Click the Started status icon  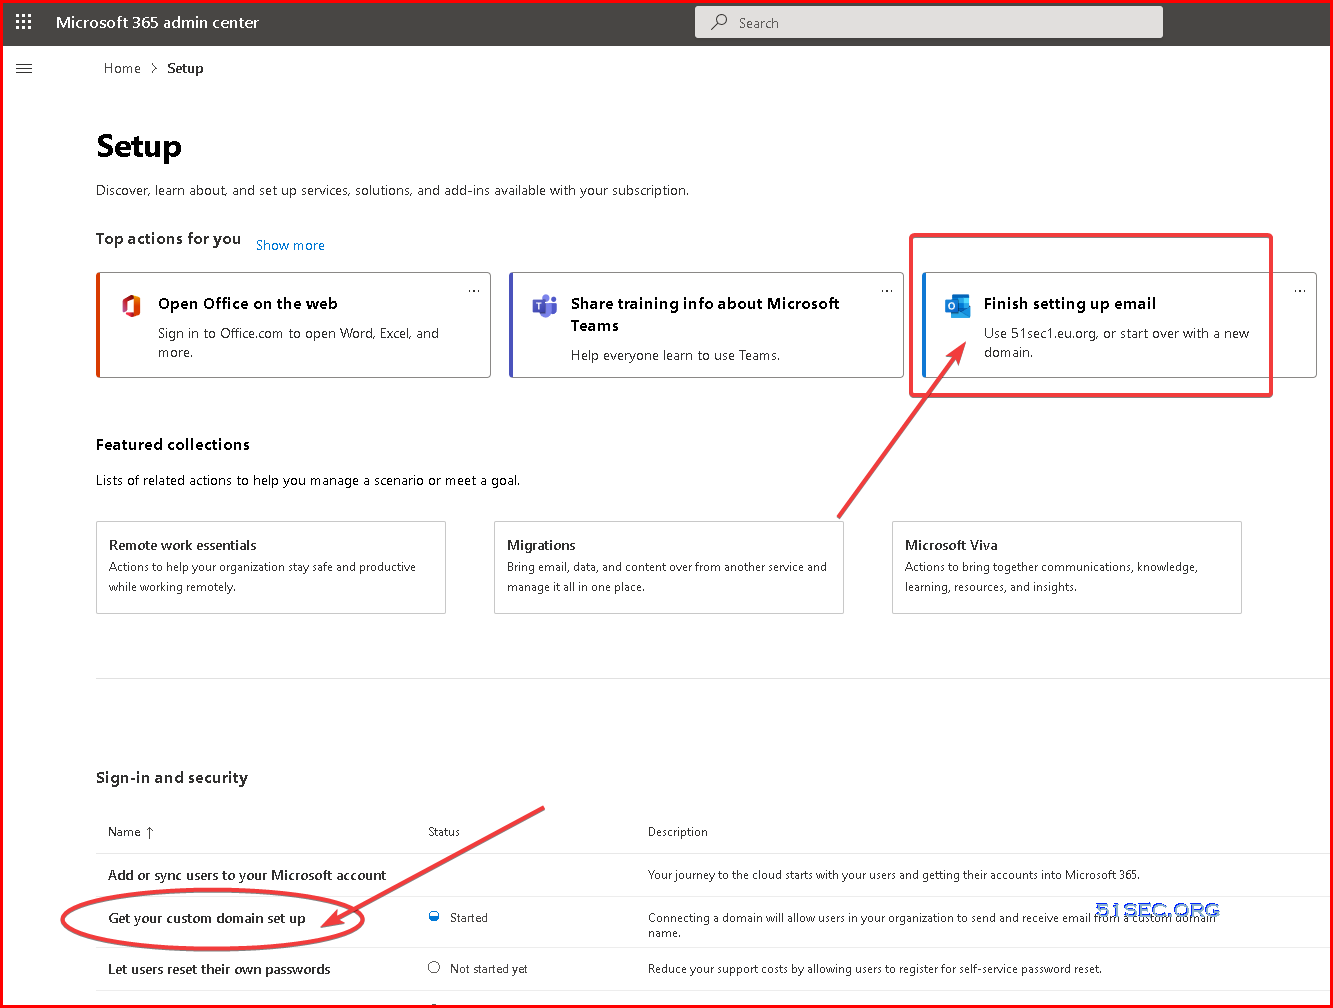pos(434,916)
